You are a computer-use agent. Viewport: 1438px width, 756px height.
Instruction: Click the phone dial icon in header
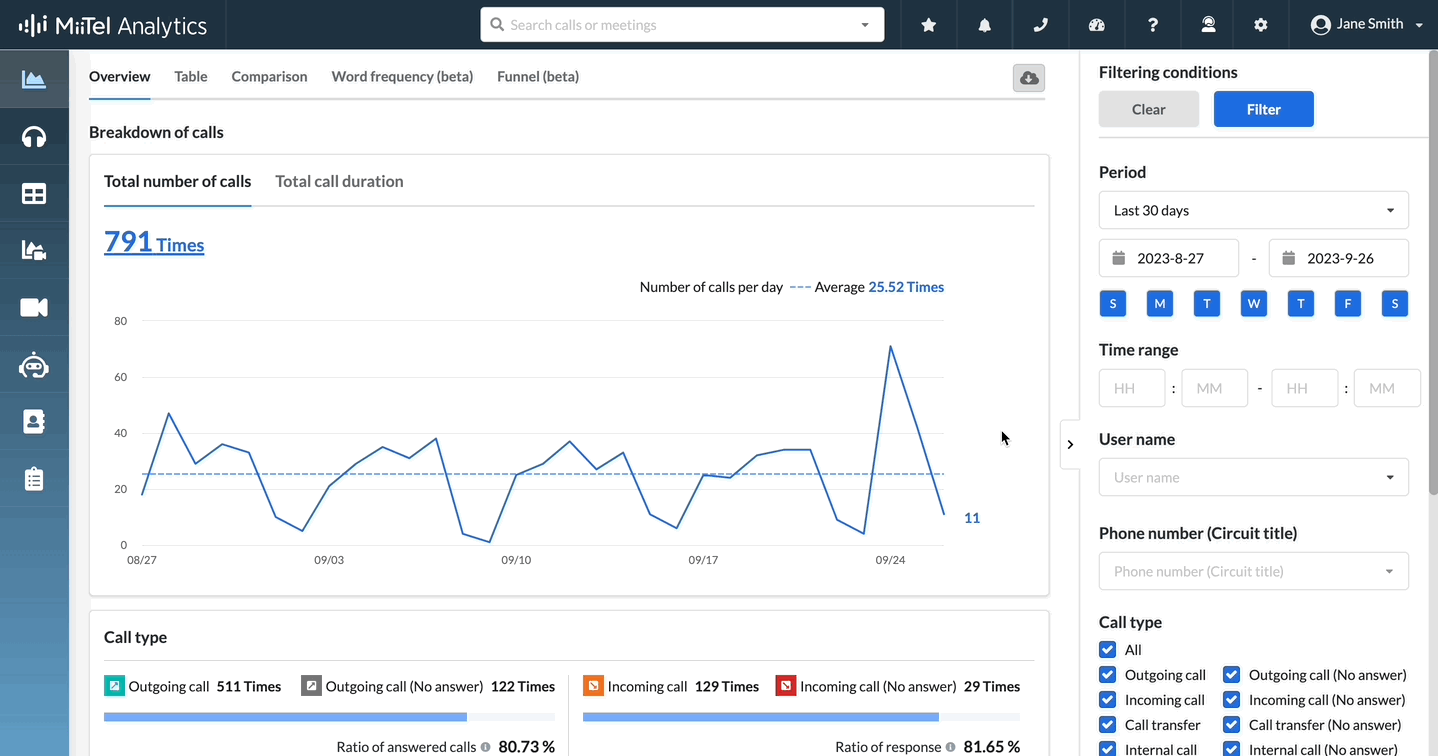[1041, 25]
